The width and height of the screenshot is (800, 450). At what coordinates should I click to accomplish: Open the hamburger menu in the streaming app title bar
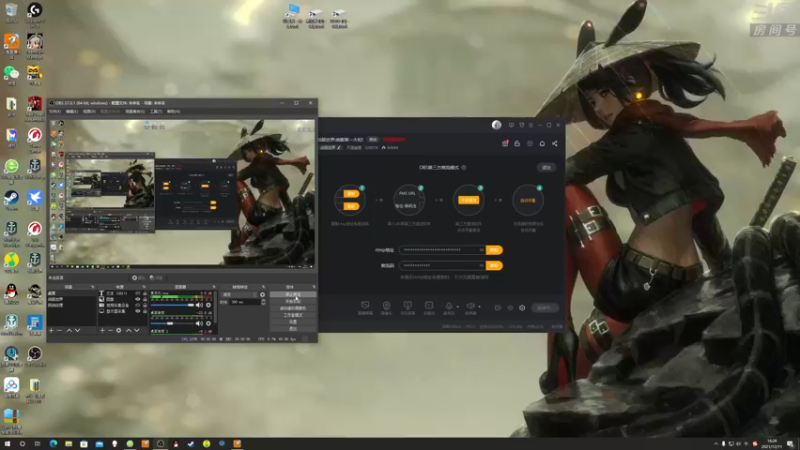(531, 125)
